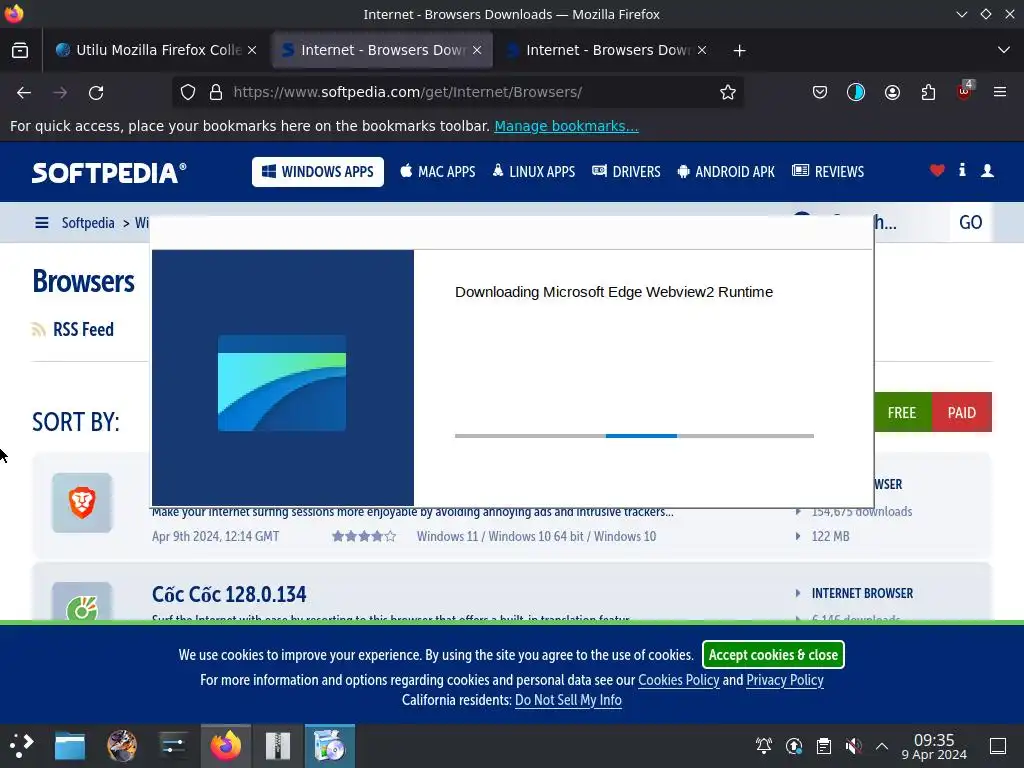Screen dimensions: 1024x768
Task: Open the list all tabs dropdown
Action: [1004, 50]
